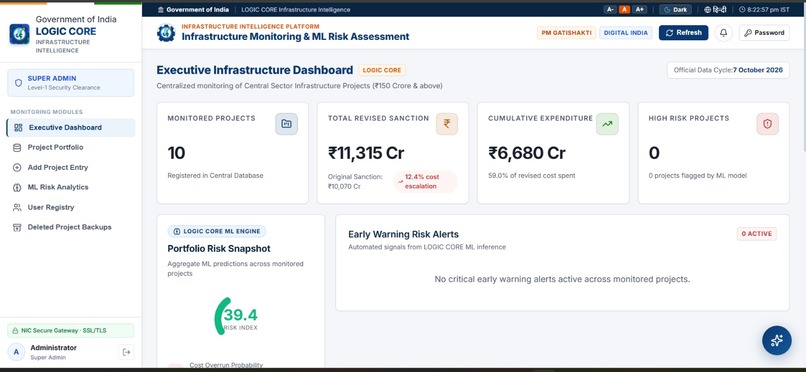Click the 'Early Warning Risk Alerts' heading
The image size is (806, 372).
403,234
